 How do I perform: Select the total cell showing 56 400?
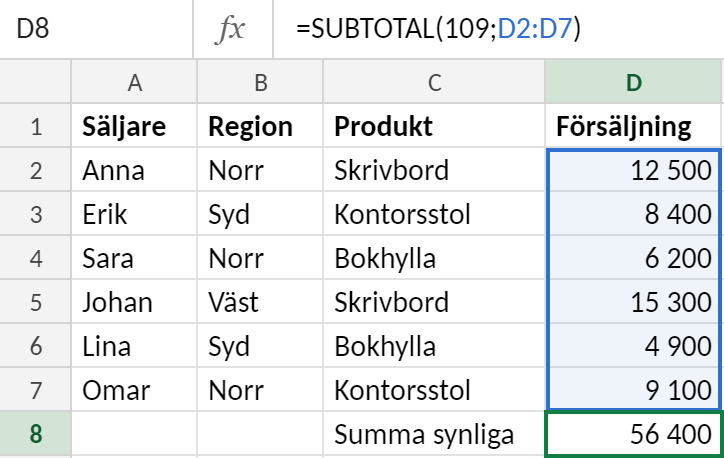point(634,434)
